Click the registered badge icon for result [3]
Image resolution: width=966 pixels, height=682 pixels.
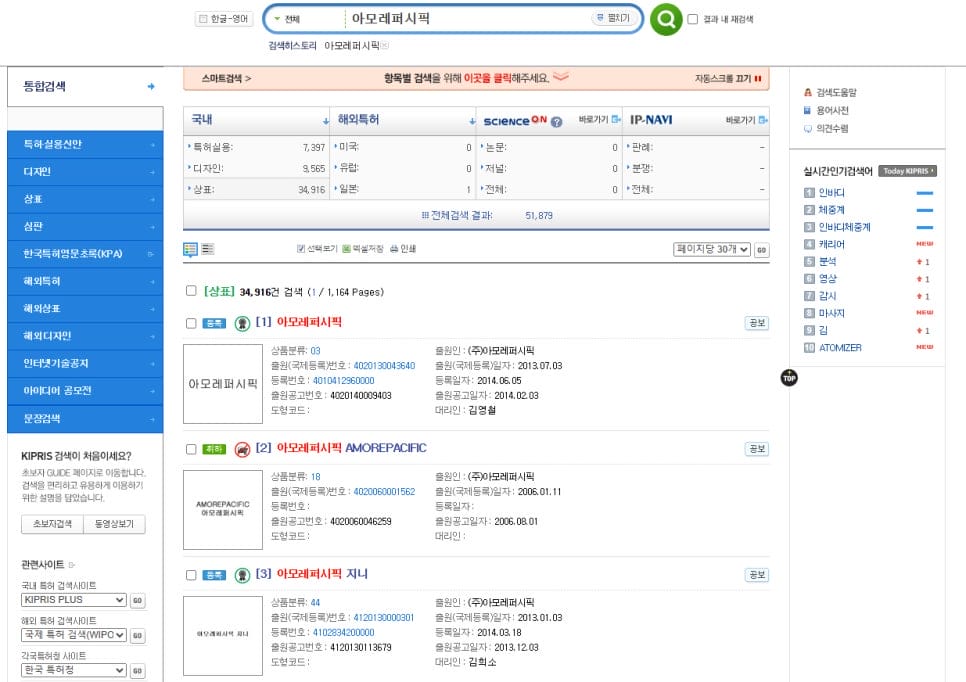tap(242, 575)
